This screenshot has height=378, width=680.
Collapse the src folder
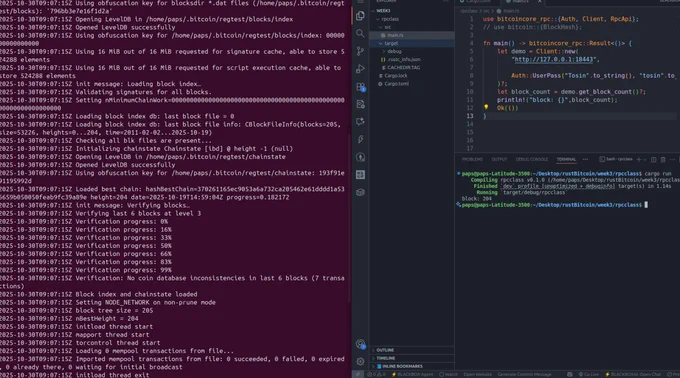click(412, 27)
